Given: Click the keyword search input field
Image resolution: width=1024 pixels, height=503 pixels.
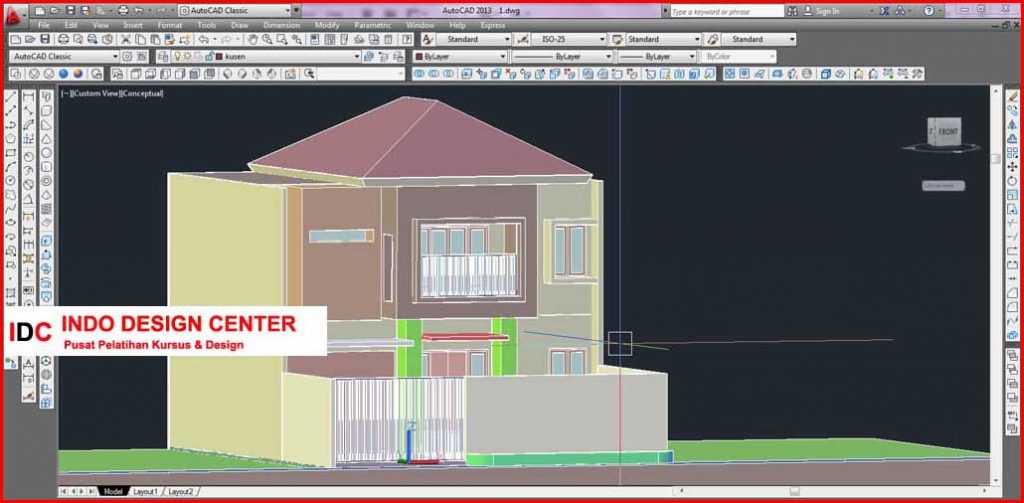Looking at the screenshot, I should (x=726, y=12).
